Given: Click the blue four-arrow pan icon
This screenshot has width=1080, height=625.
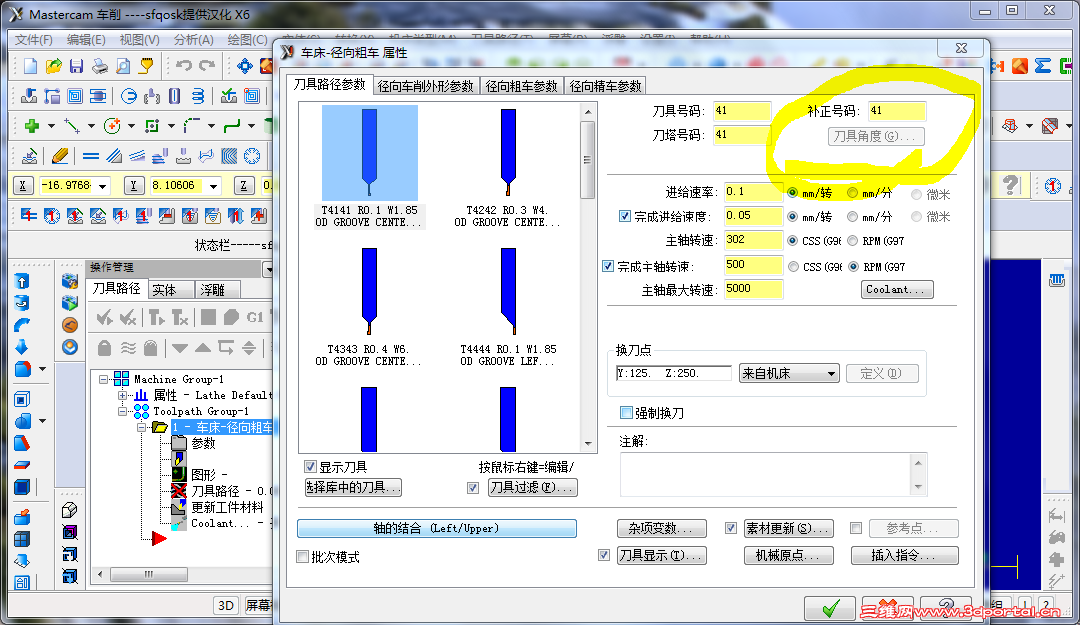Looking at the screenshot, I should pyautogui.click(x=245, y=66).
